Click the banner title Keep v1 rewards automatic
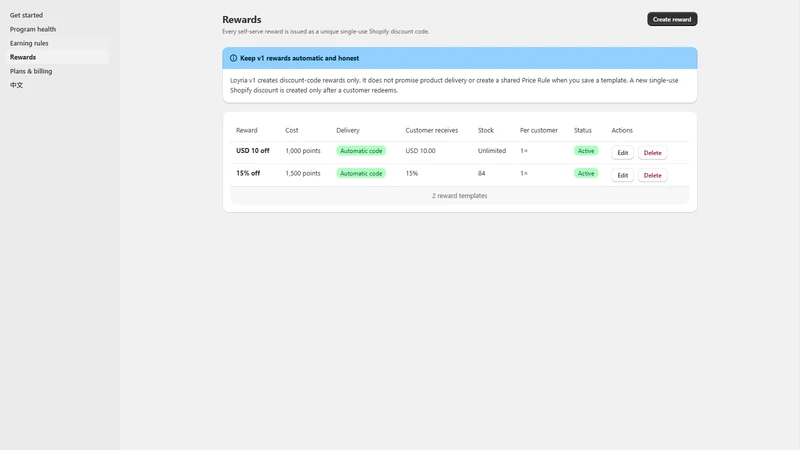Image resolution: width=800 pixels, height=450 pixels. pos(299,58)
